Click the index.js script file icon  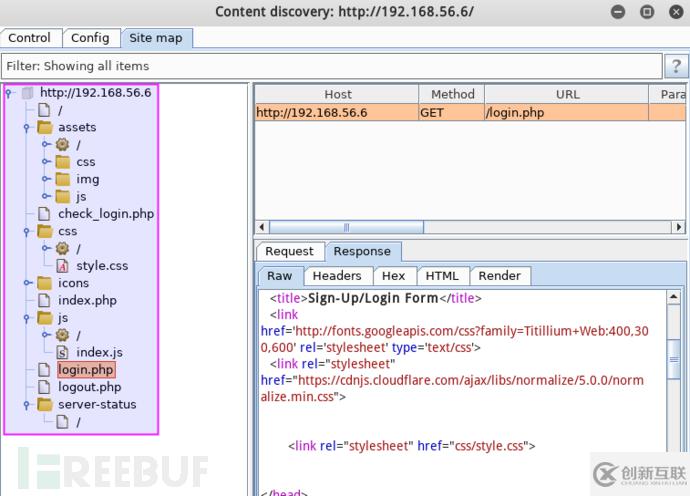pos(62,353)
